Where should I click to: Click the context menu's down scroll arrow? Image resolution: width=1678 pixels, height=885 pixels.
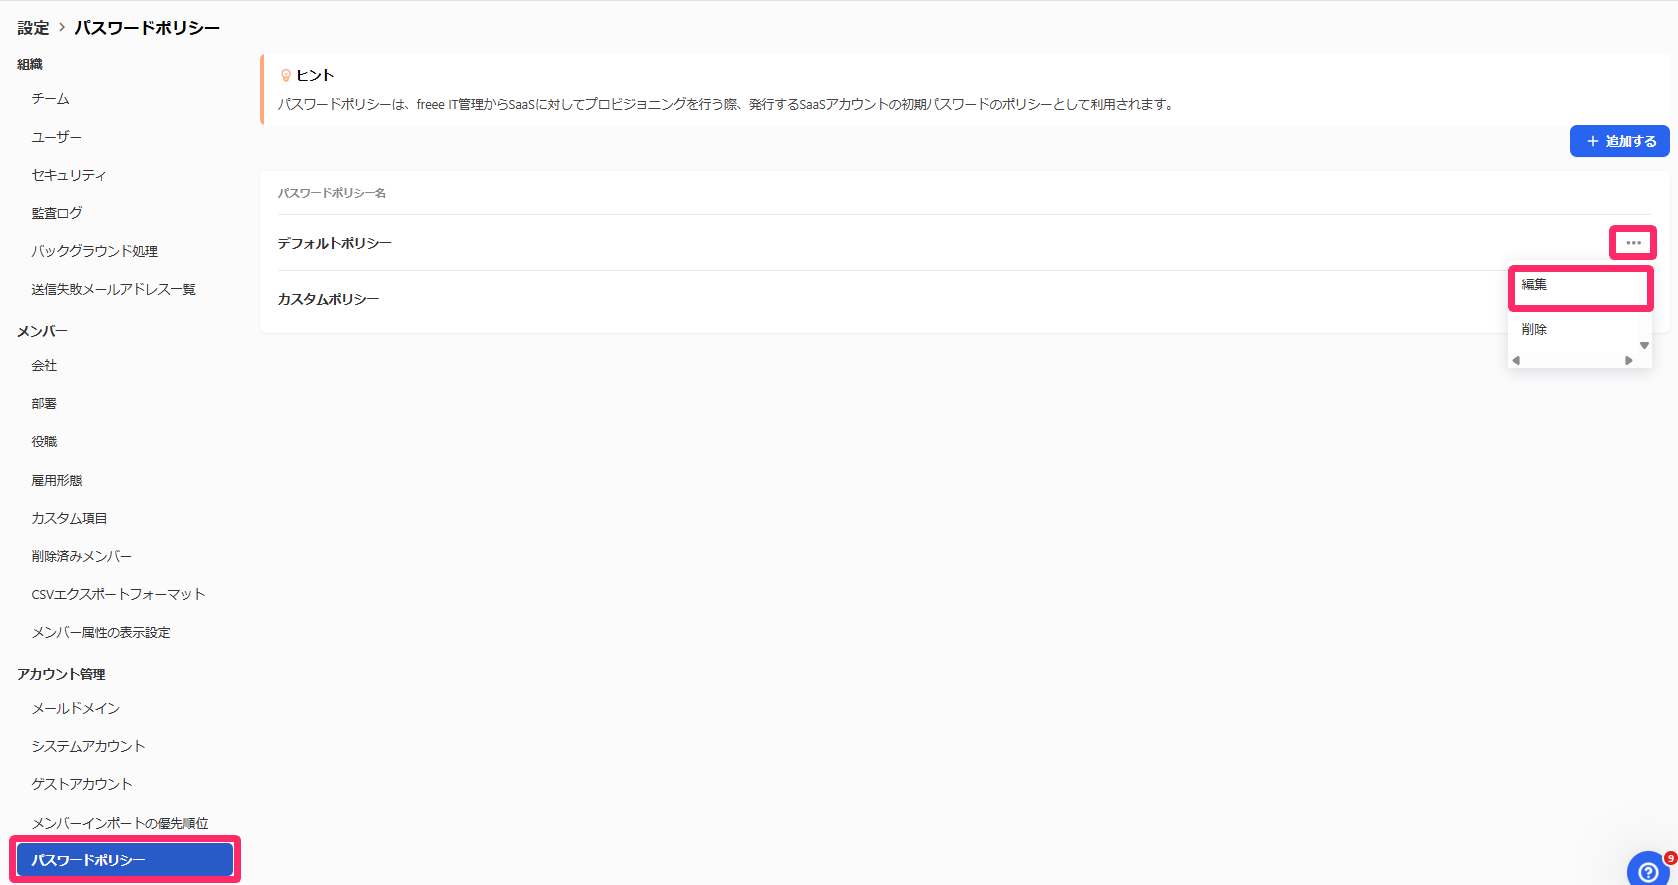(1644, 345)
